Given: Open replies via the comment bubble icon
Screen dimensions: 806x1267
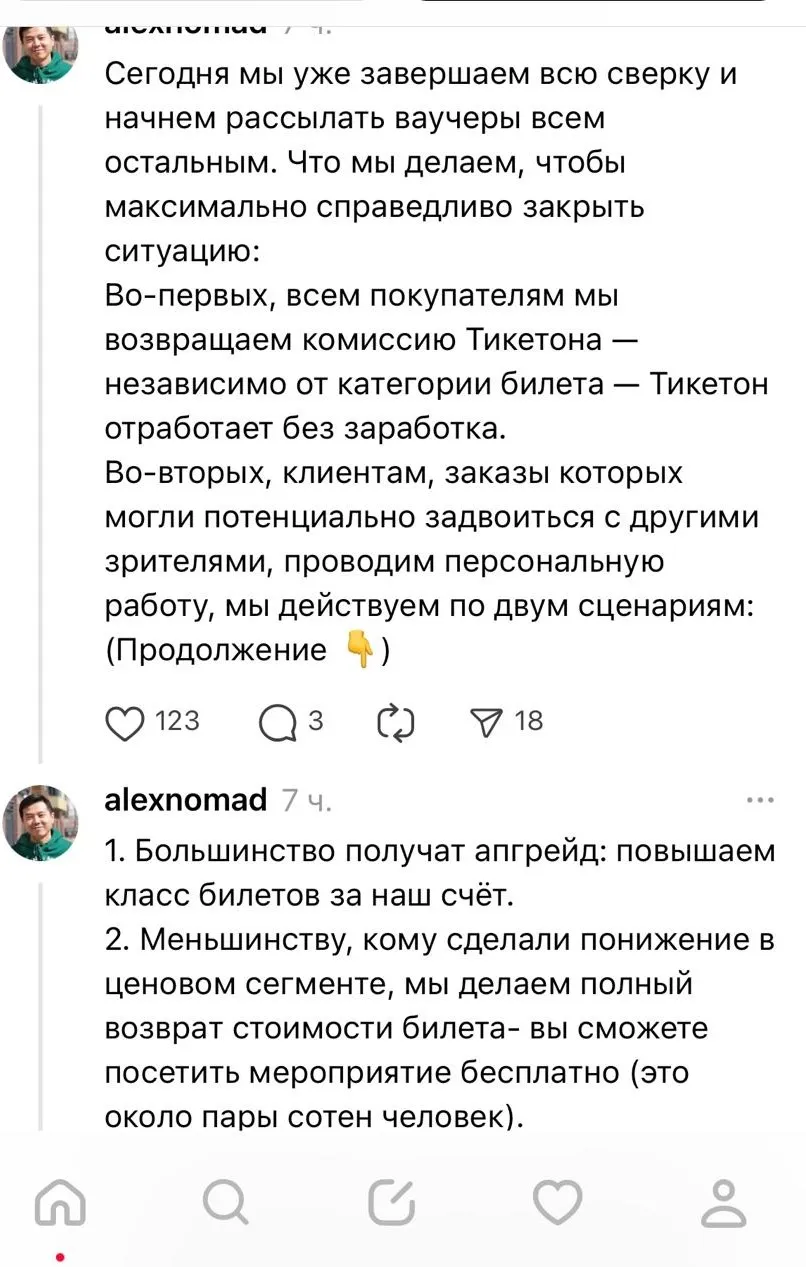Looking at the screenshot, I should (x=277, y=722).
